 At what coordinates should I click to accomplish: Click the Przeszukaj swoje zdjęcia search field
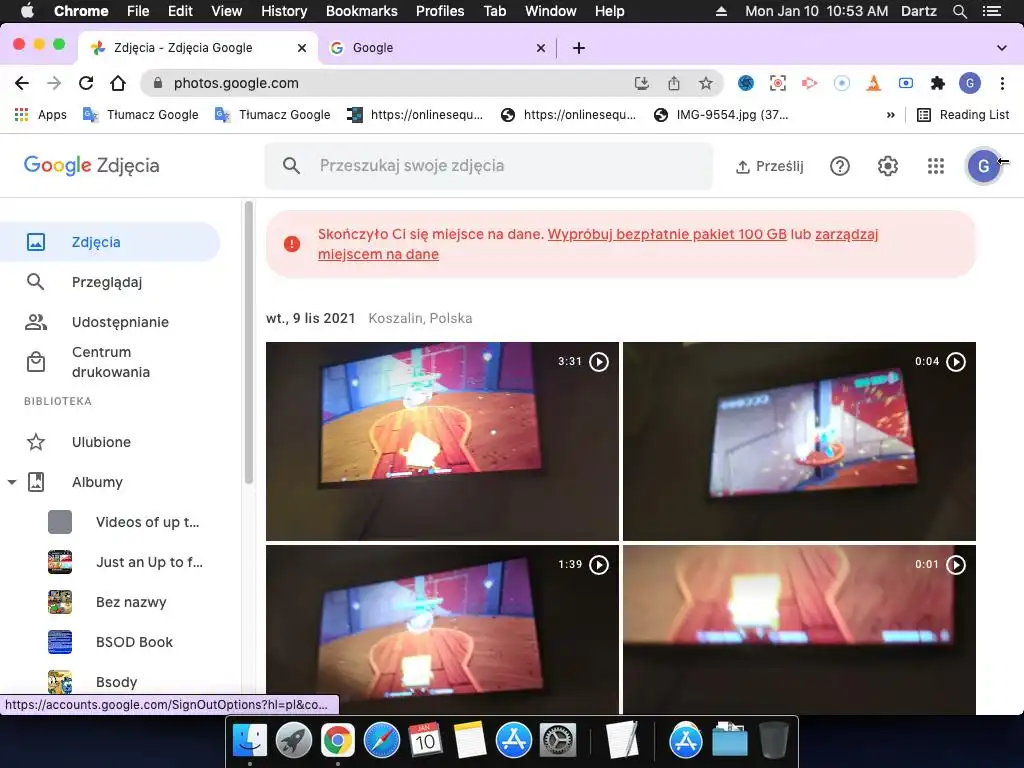tap(488, 166)
